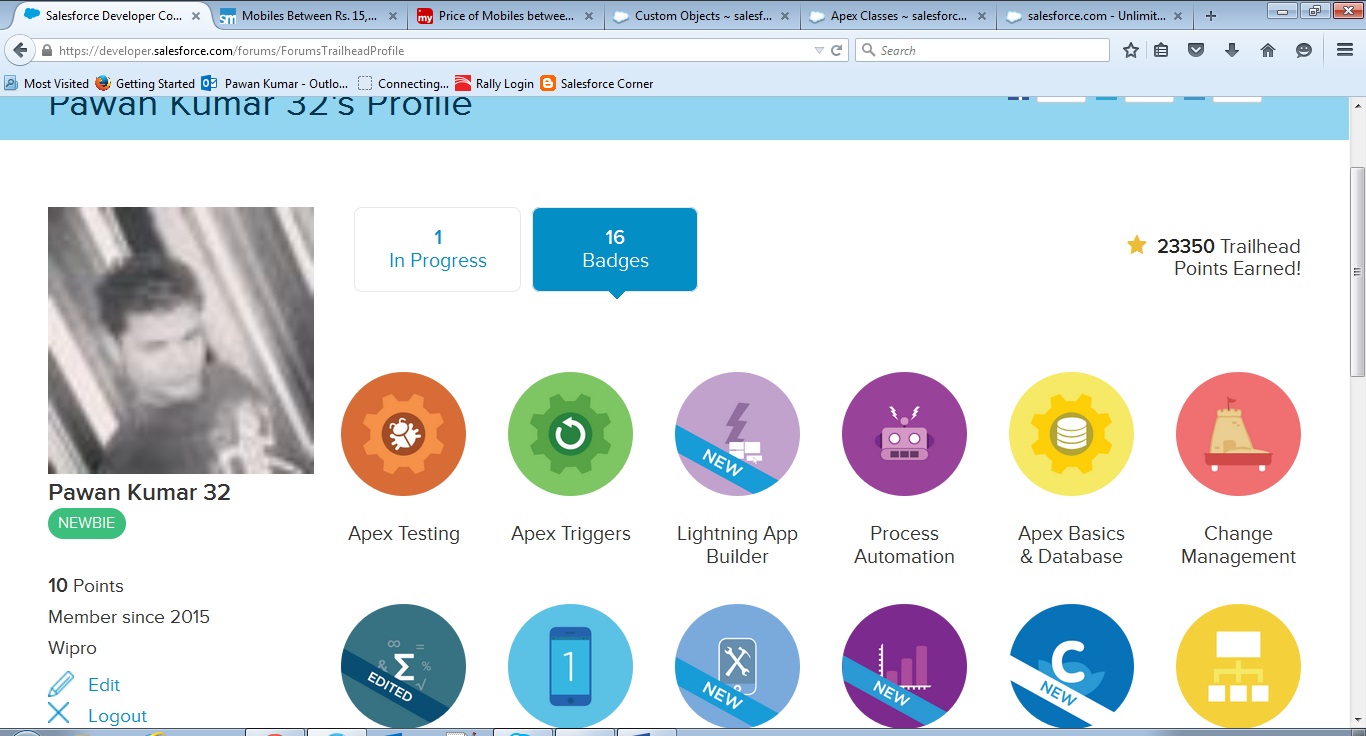
Task: Click the "Member since 2015" text
Action: pos(129,617)
